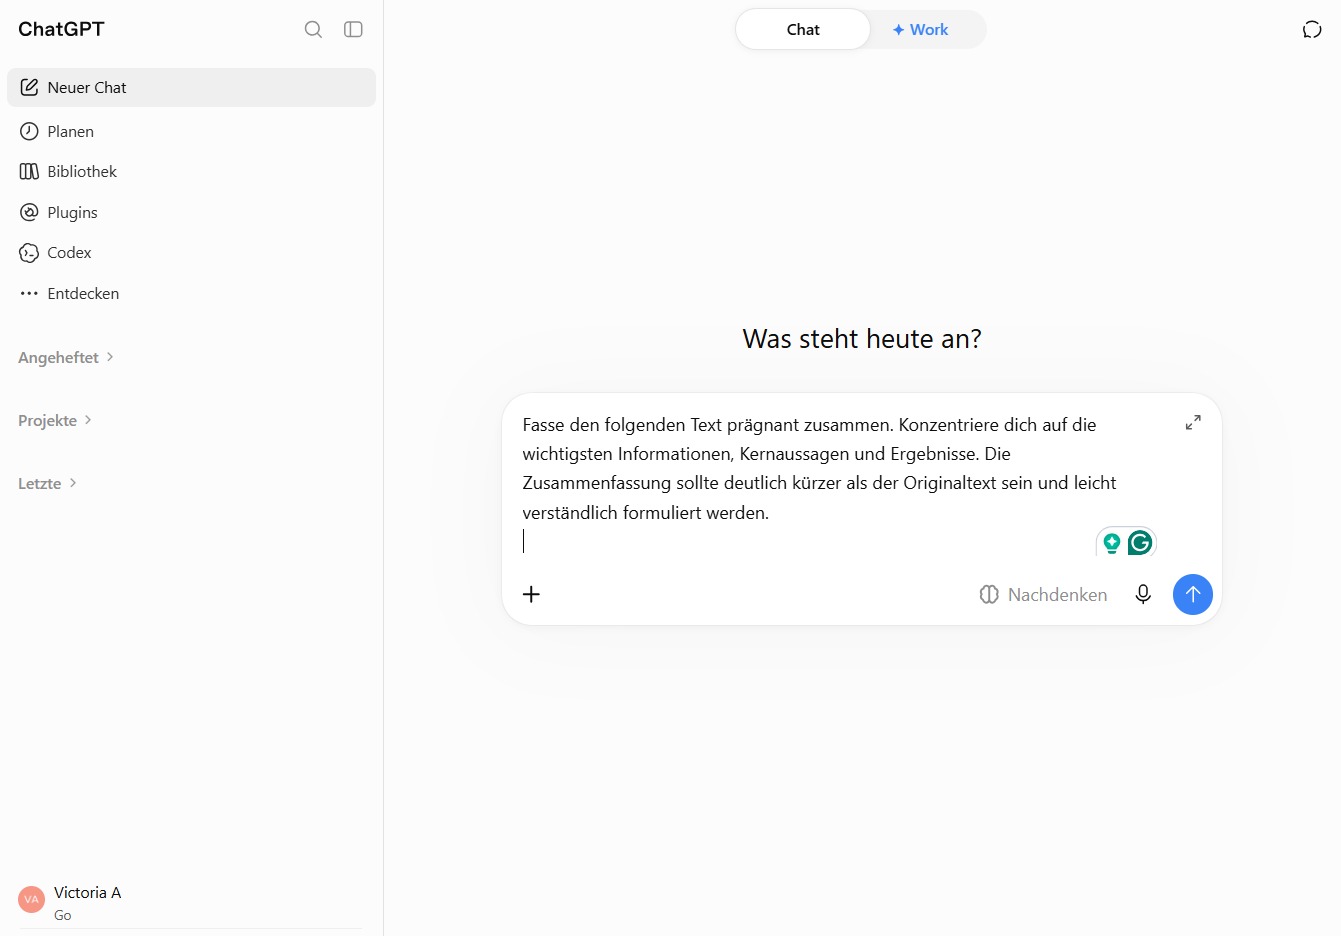
Task: Click the Plugins icon
Action: pos(29,212)
